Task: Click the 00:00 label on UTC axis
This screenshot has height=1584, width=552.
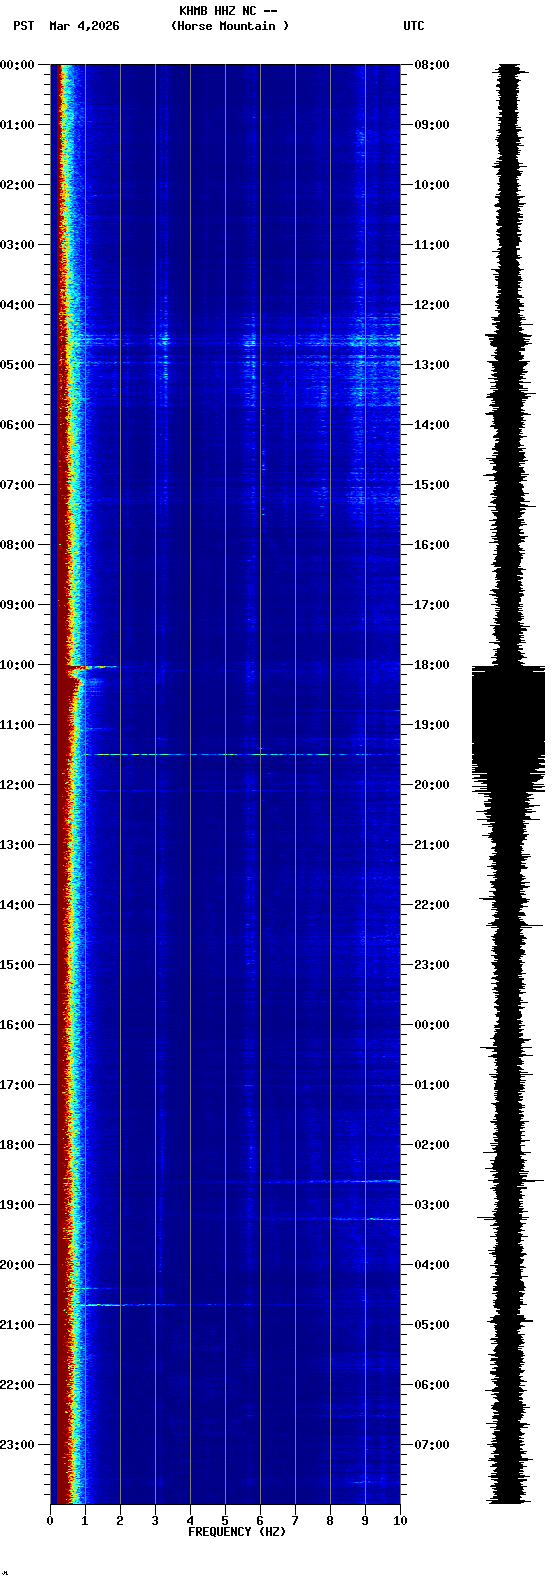Action: (x=432, y=1025)
